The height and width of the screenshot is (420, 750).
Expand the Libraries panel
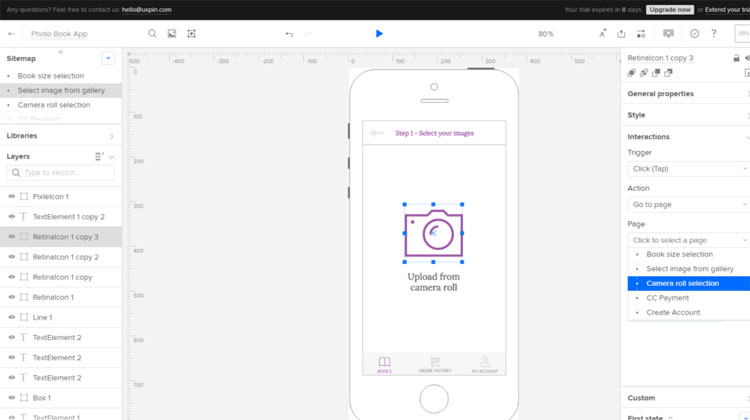[x=111, y=135]
